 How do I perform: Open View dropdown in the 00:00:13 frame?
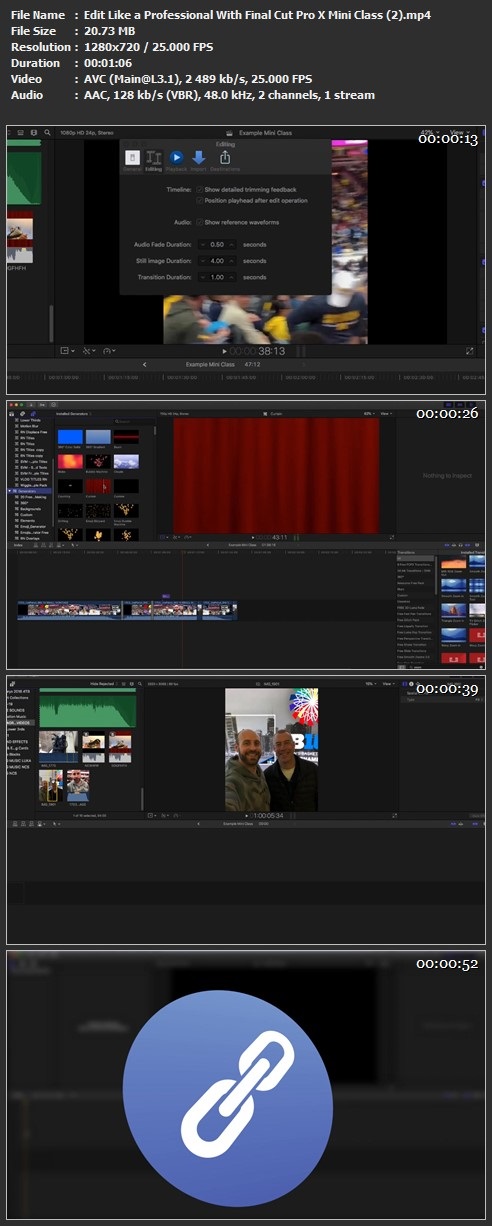point(459,132)
